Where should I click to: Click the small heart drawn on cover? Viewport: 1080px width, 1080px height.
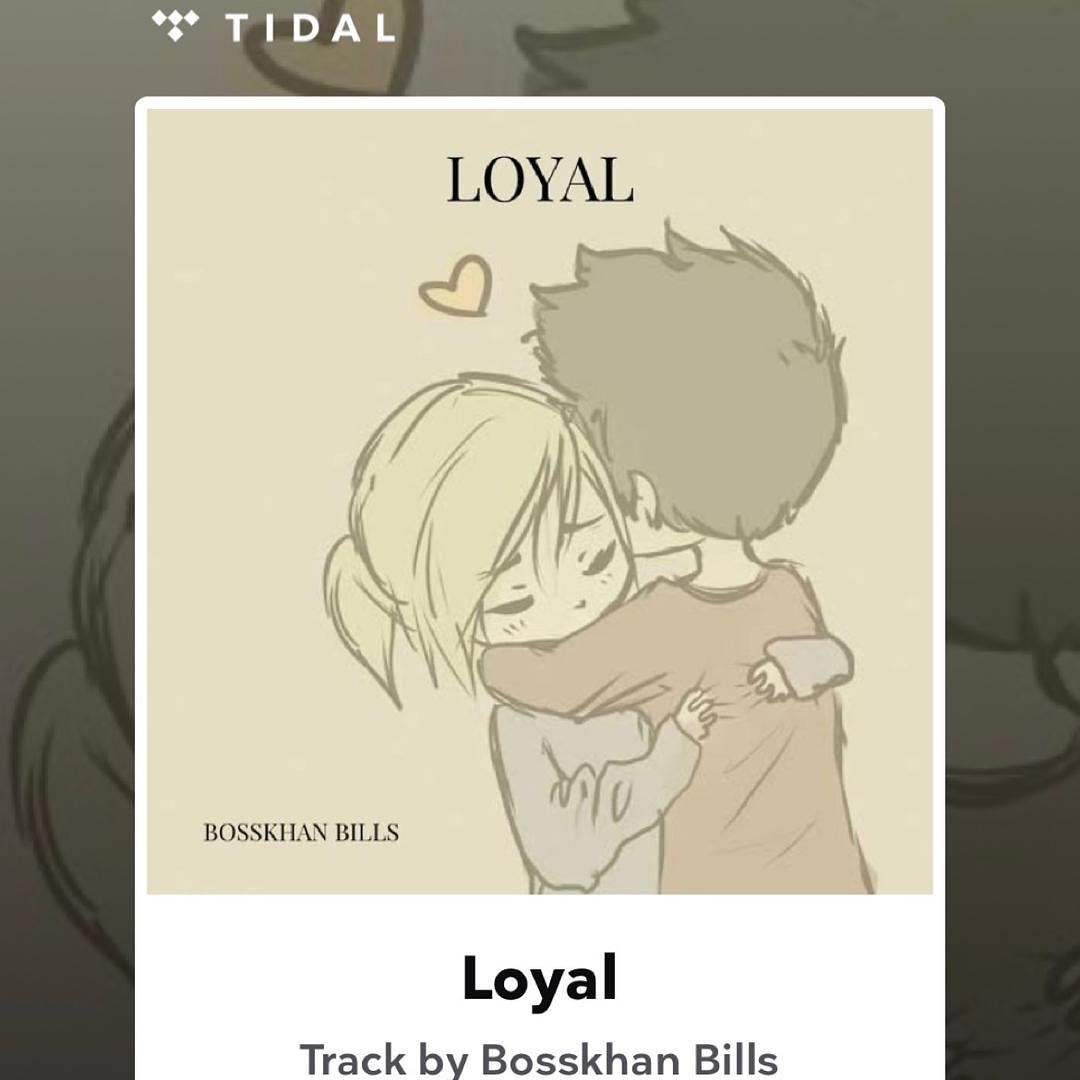tap(456, 286)
